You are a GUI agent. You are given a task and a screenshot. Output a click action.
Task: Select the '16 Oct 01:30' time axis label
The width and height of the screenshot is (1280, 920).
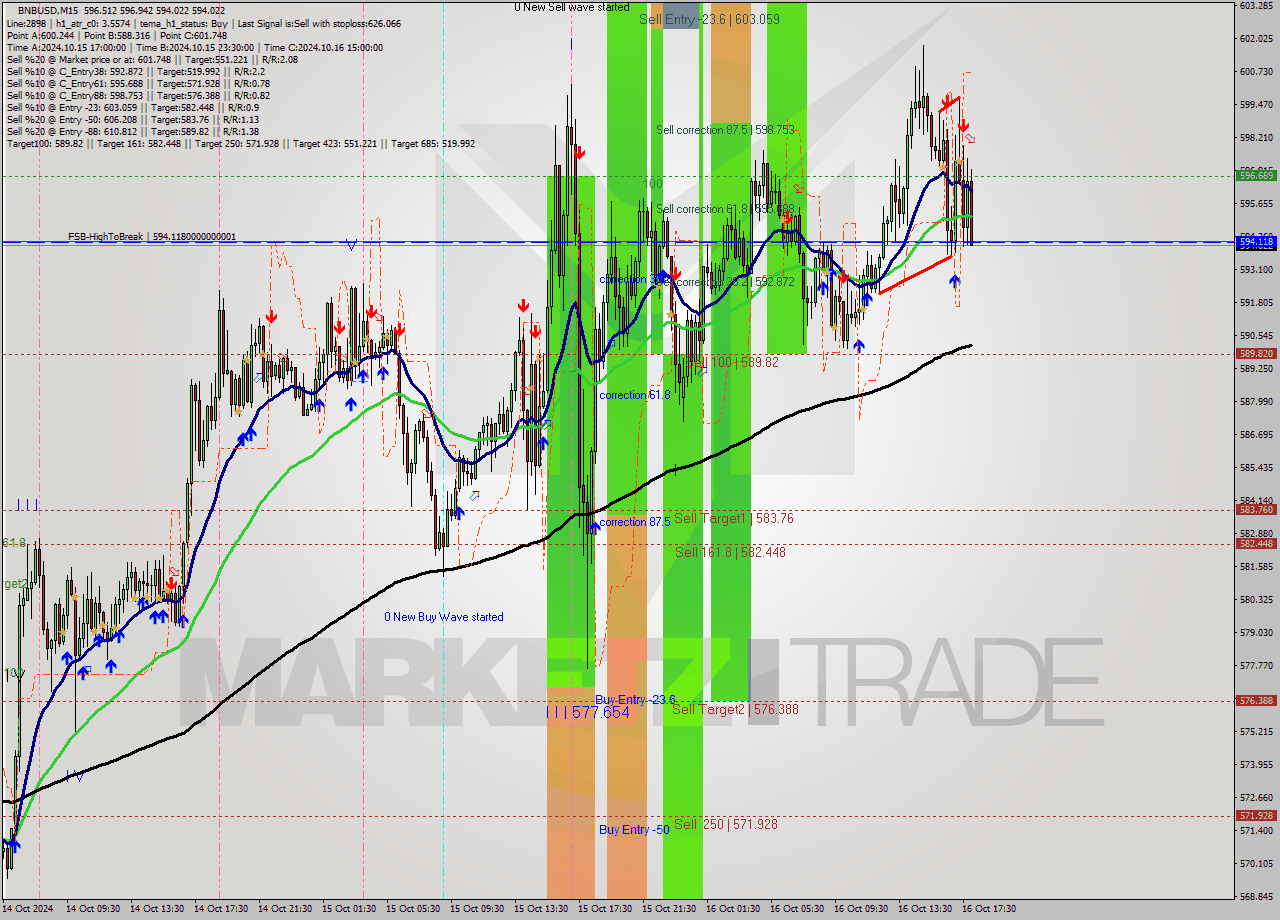click(x=732, y=909)
